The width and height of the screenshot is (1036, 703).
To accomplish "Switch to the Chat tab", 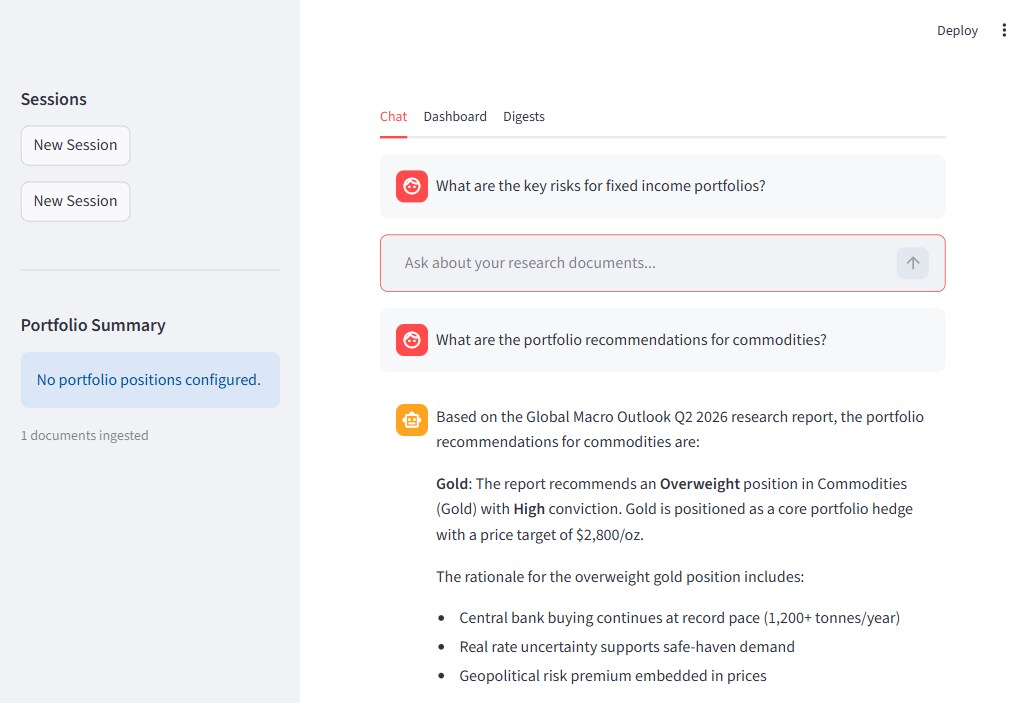I will [393, 117].
